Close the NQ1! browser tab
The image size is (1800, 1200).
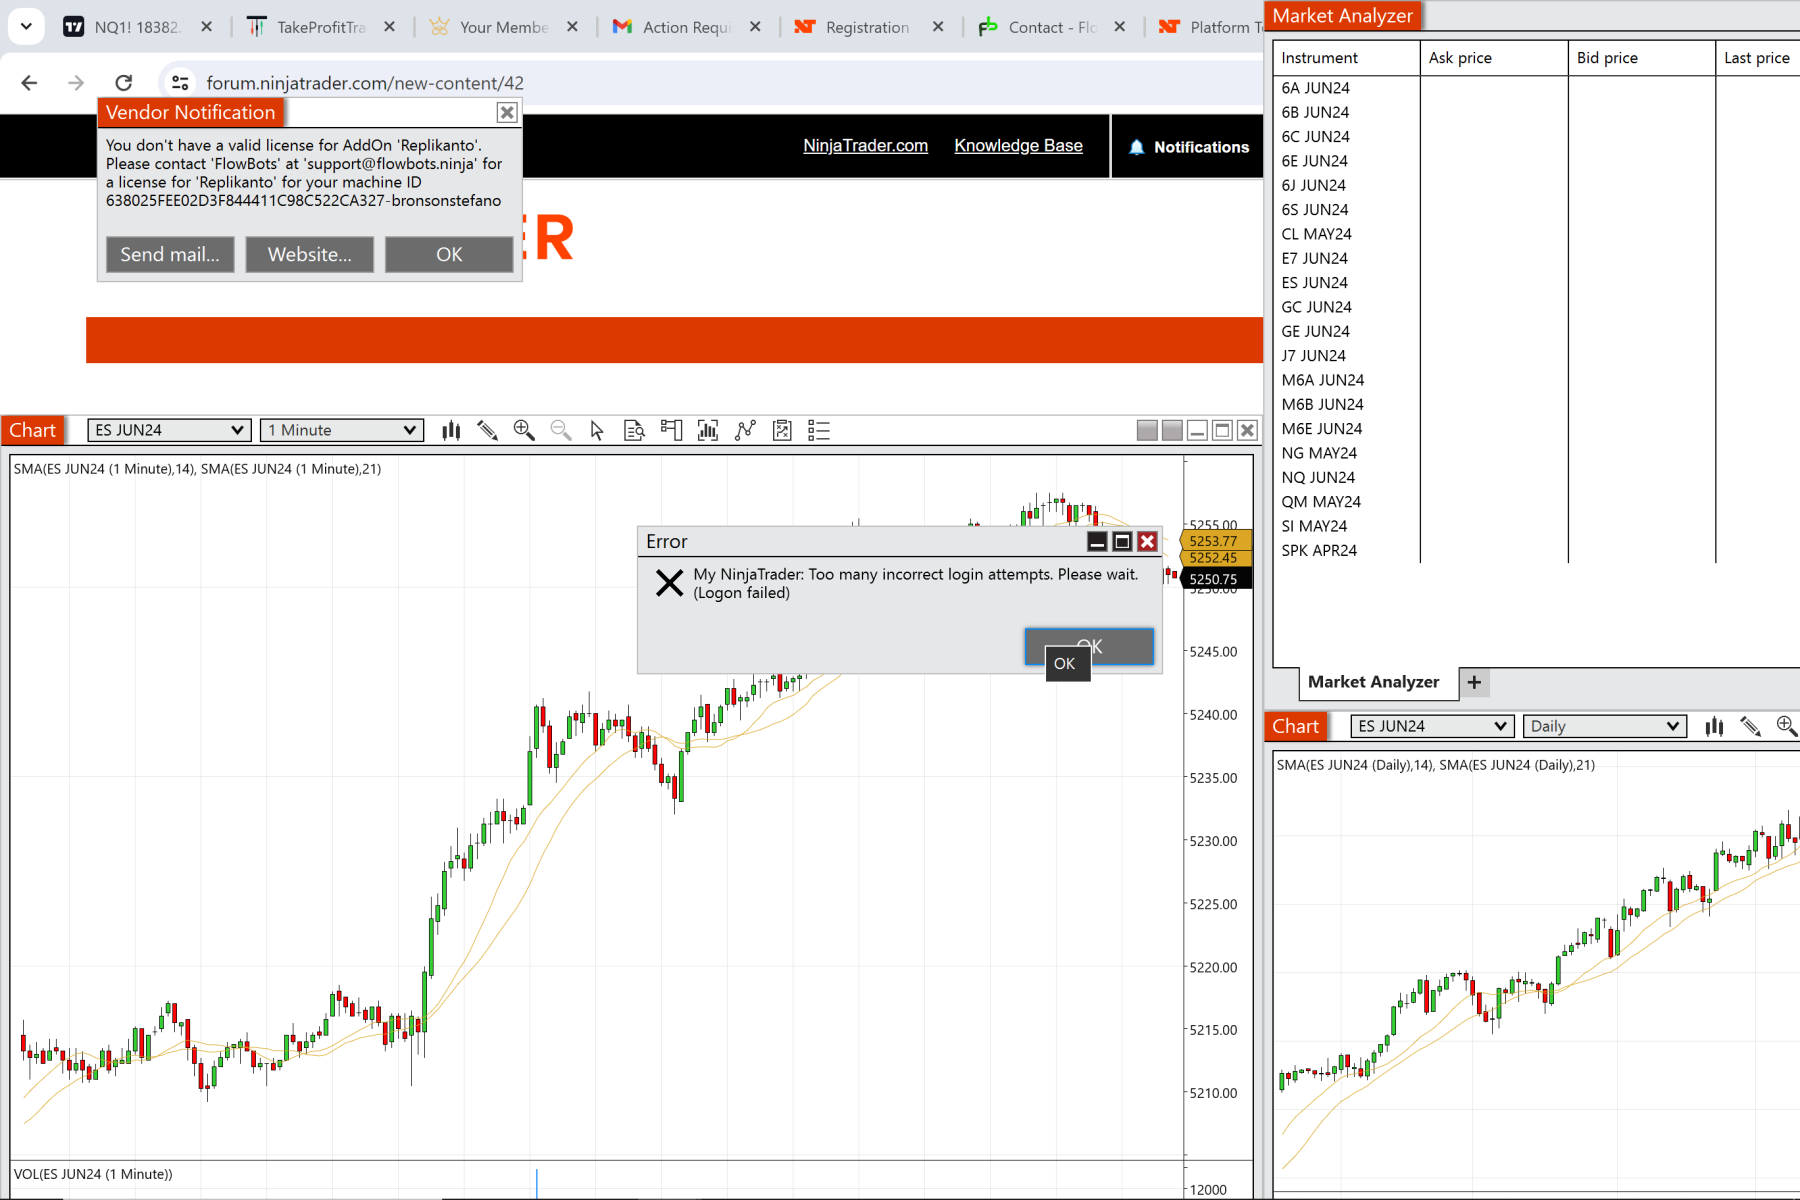click(206, 27)
